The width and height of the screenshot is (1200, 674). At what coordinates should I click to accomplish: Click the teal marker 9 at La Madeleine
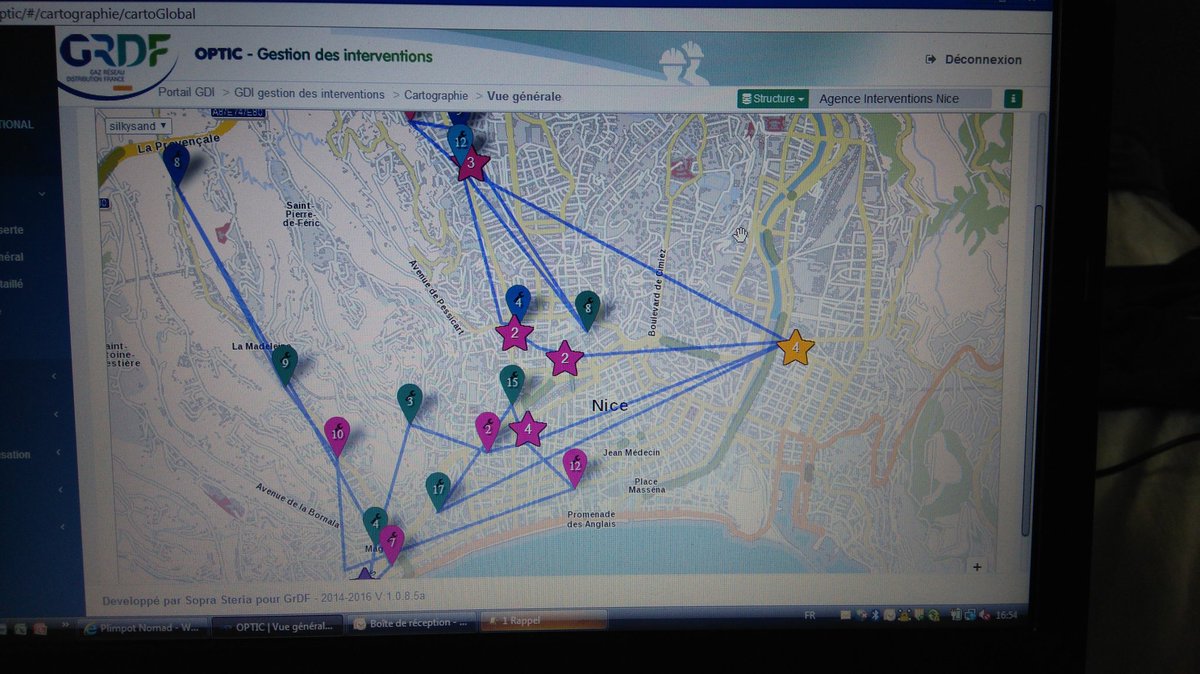tap(284, 361)
